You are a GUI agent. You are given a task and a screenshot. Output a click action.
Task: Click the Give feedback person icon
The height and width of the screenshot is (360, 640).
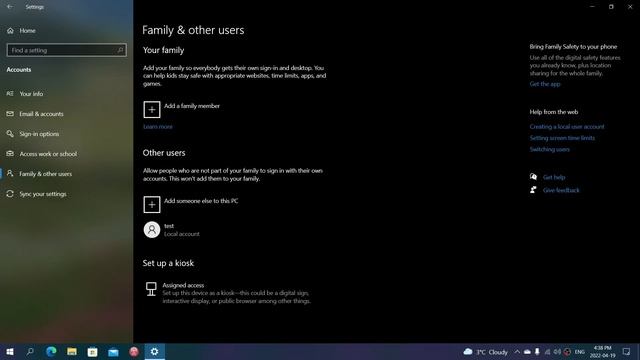pos(533,190)
